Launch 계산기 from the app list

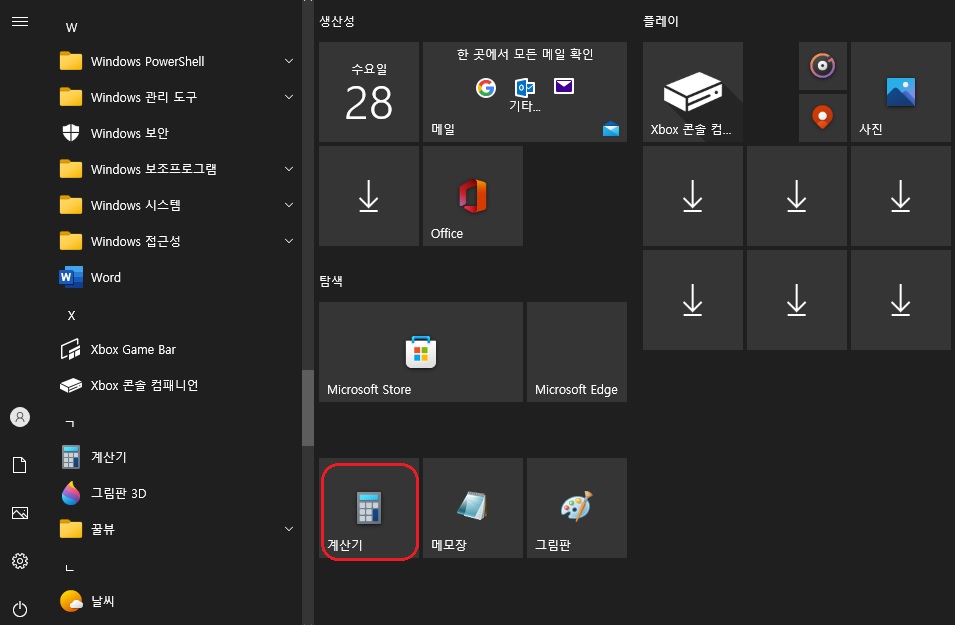point(177,457)
